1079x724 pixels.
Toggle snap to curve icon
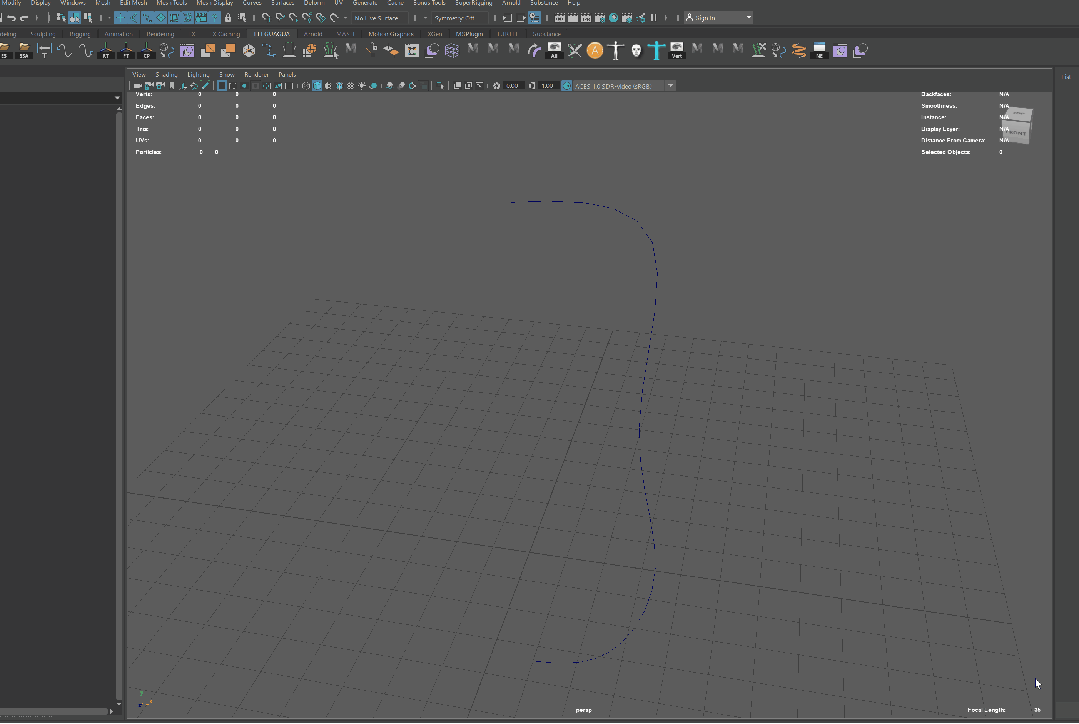[x=280, y=18]
